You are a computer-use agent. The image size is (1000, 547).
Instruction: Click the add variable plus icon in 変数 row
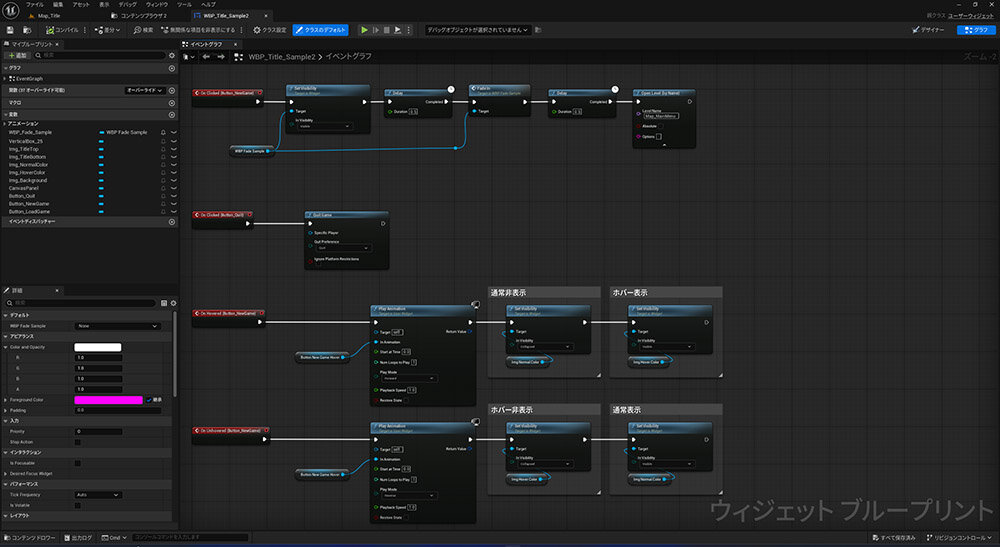click(172, 112)
